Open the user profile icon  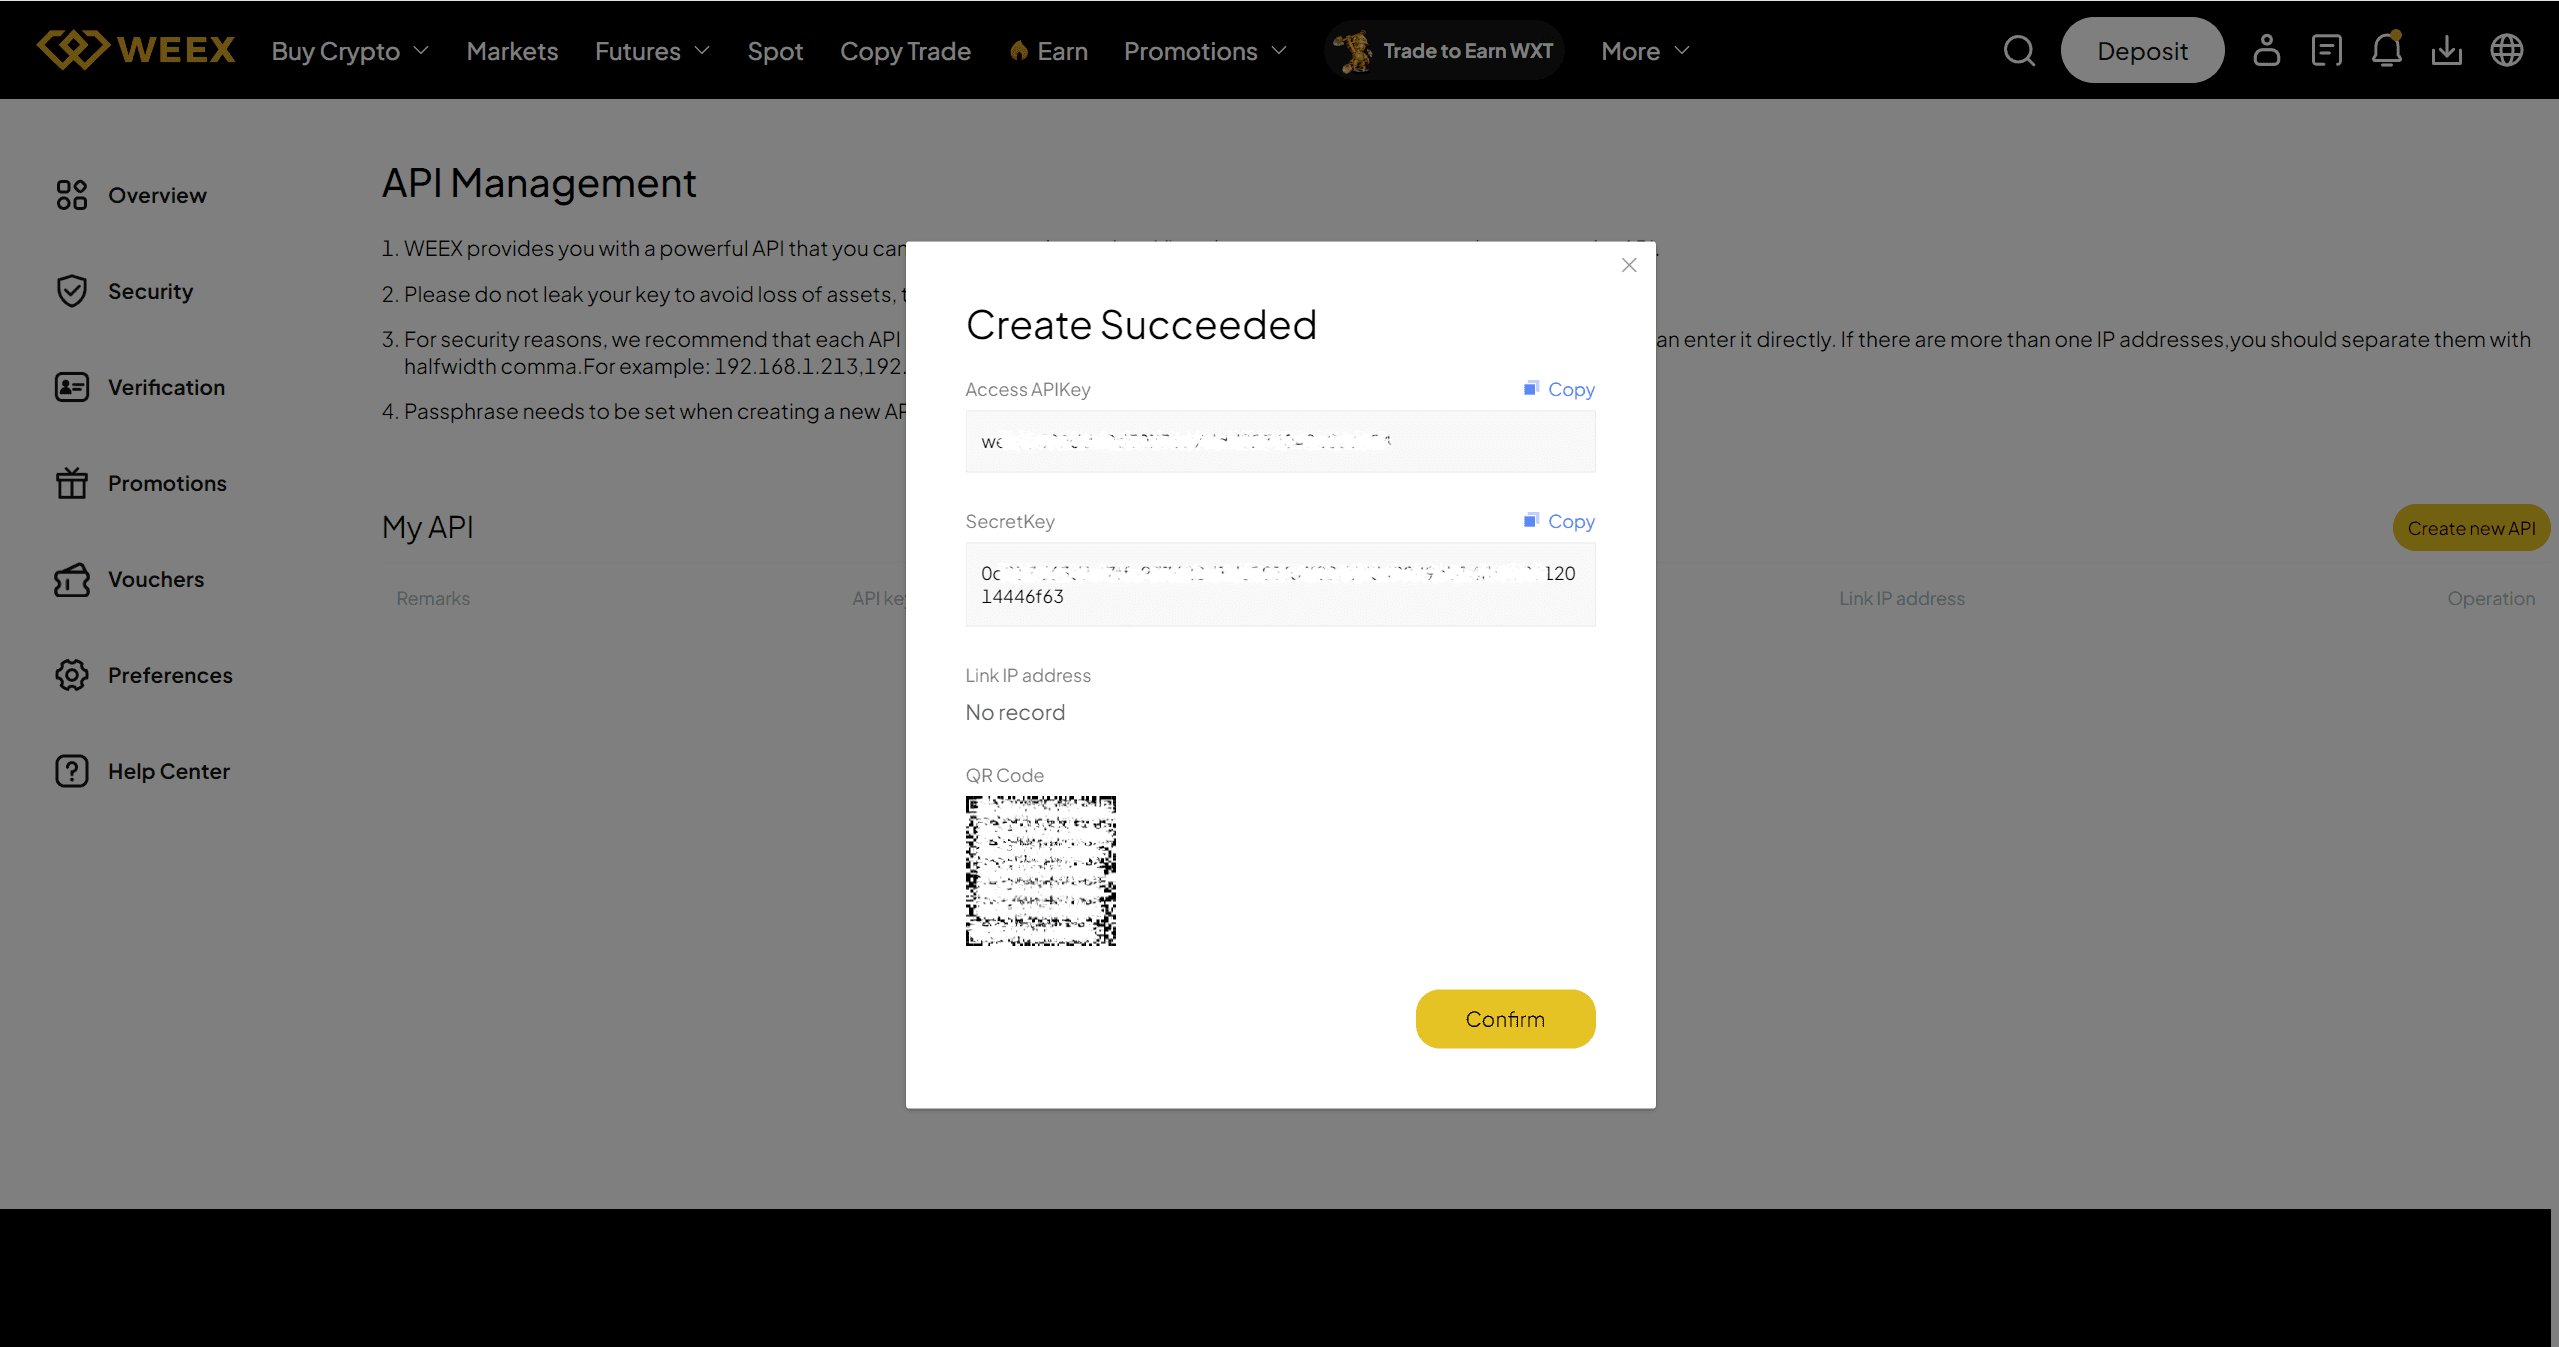coord(2266,51)
